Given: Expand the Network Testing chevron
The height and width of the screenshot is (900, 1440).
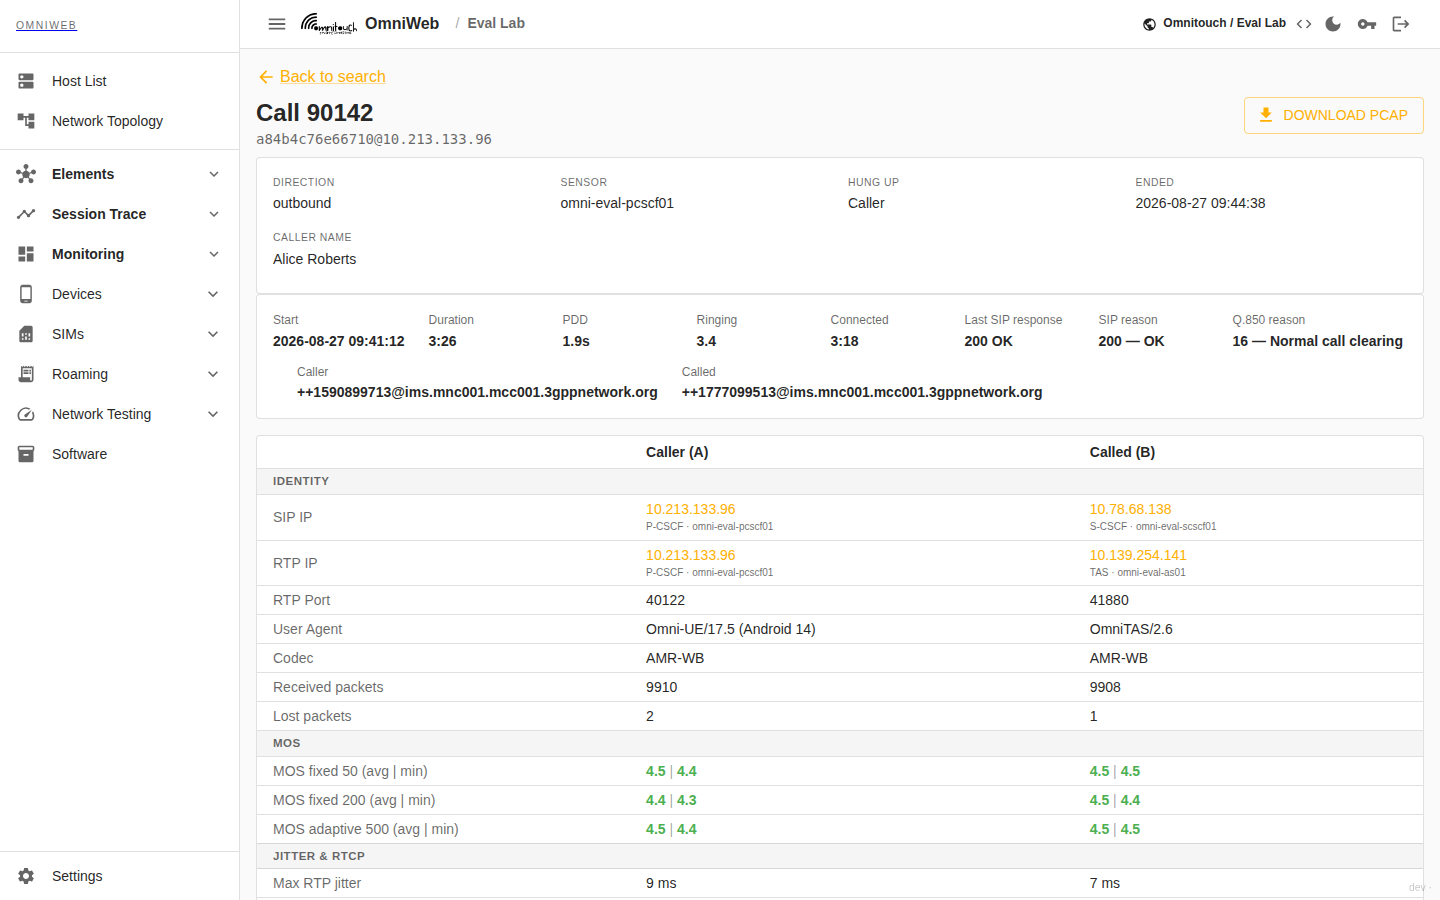Looking at the screenshot, I should coord(213,414).
